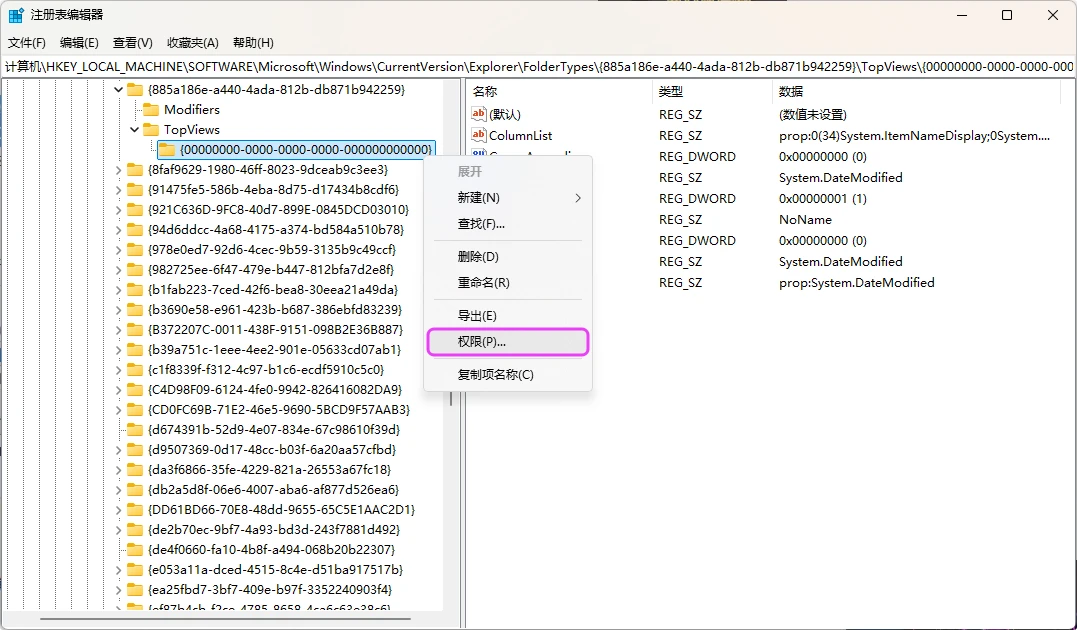
Task: Open the 查看(V) menu
Action: 133,43
